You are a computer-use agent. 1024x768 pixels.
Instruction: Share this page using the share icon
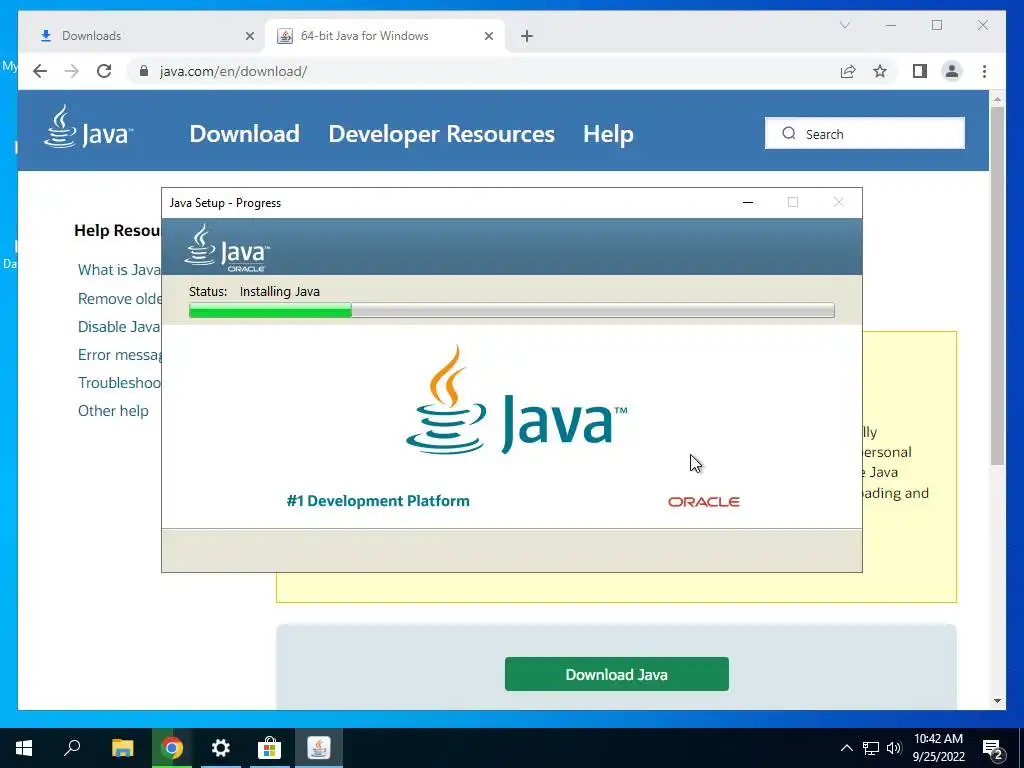coord(848,71)
